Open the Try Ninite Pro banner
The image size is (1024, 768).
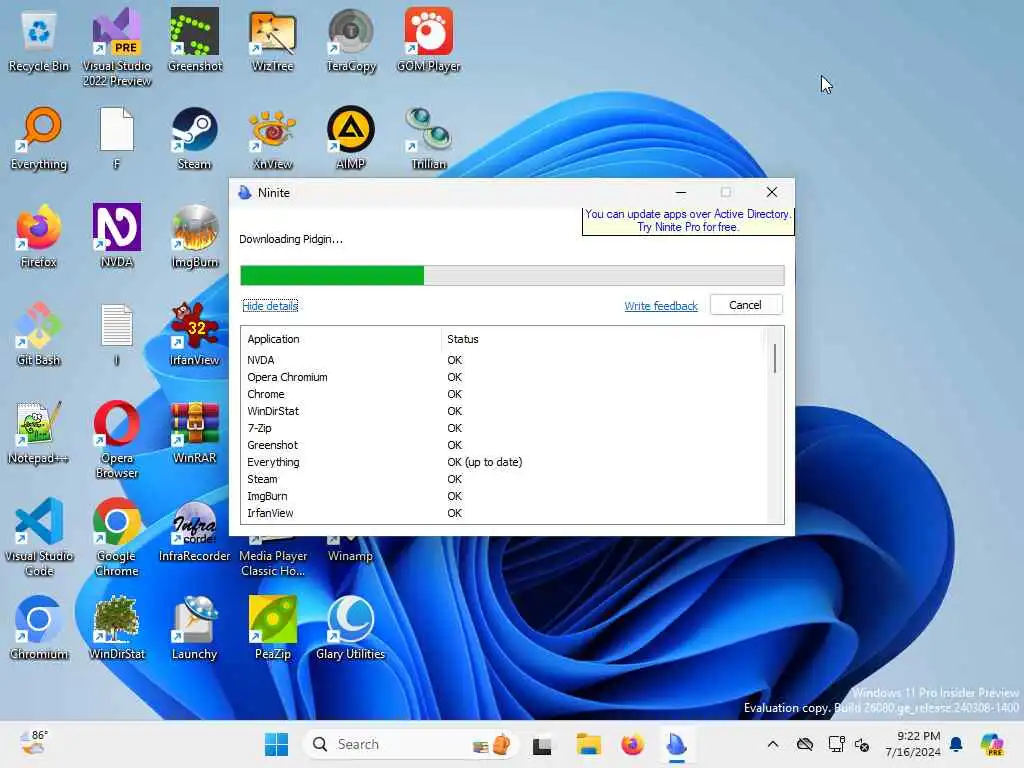pyautogui.click(x=688, y=221)
